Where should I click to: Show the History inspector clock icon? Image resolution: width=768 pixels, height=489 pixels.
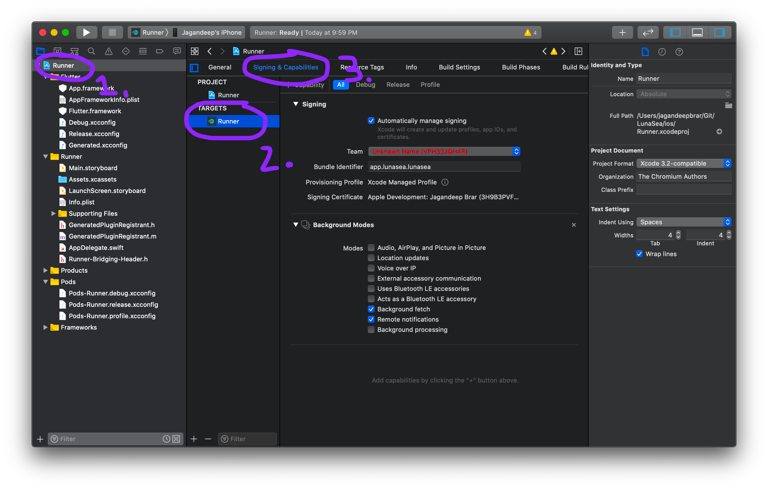coord(662,51)
